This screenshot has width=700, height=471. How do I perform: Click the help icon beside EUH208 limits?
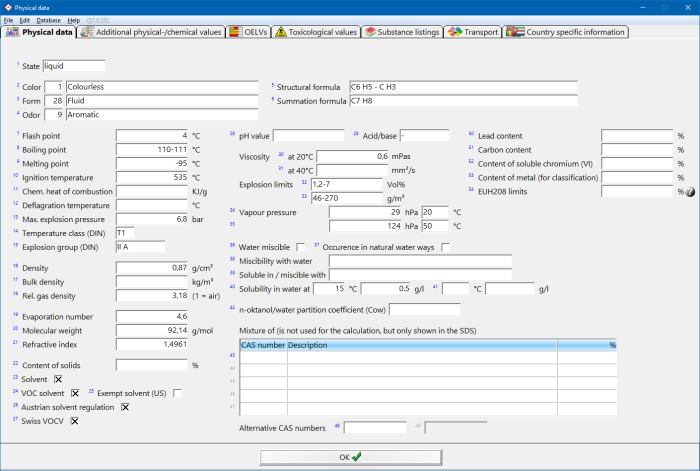[x=689, y=191]
